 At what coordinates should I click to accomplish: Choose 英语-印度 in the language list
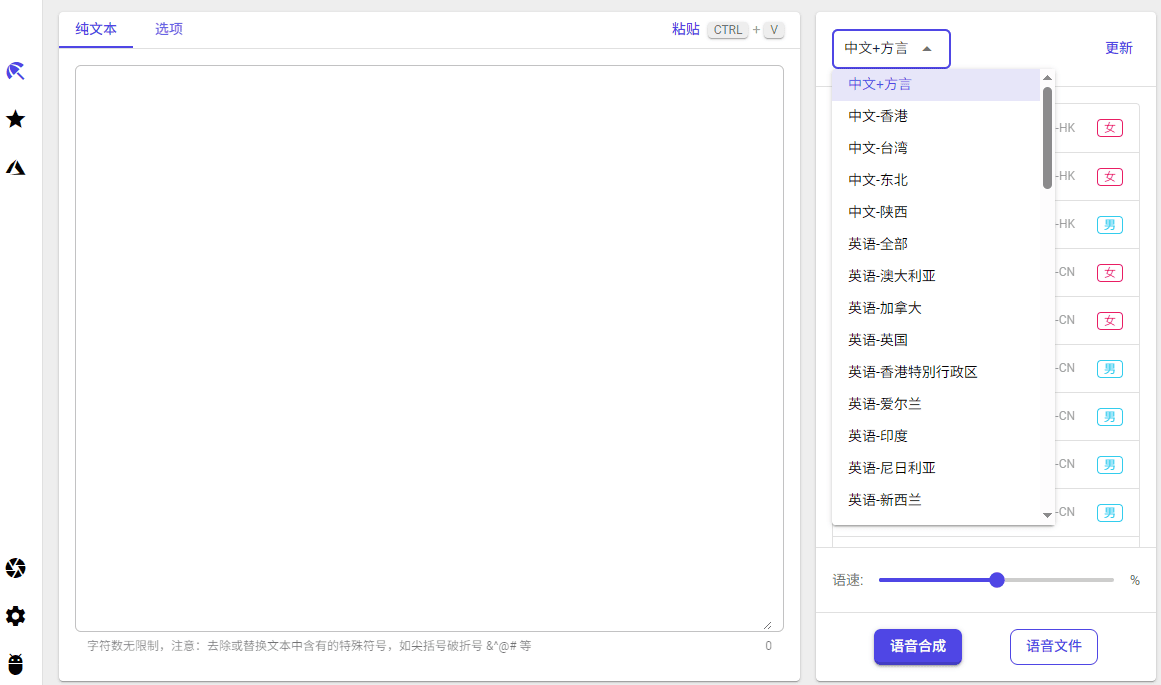(x=936, y=435)
